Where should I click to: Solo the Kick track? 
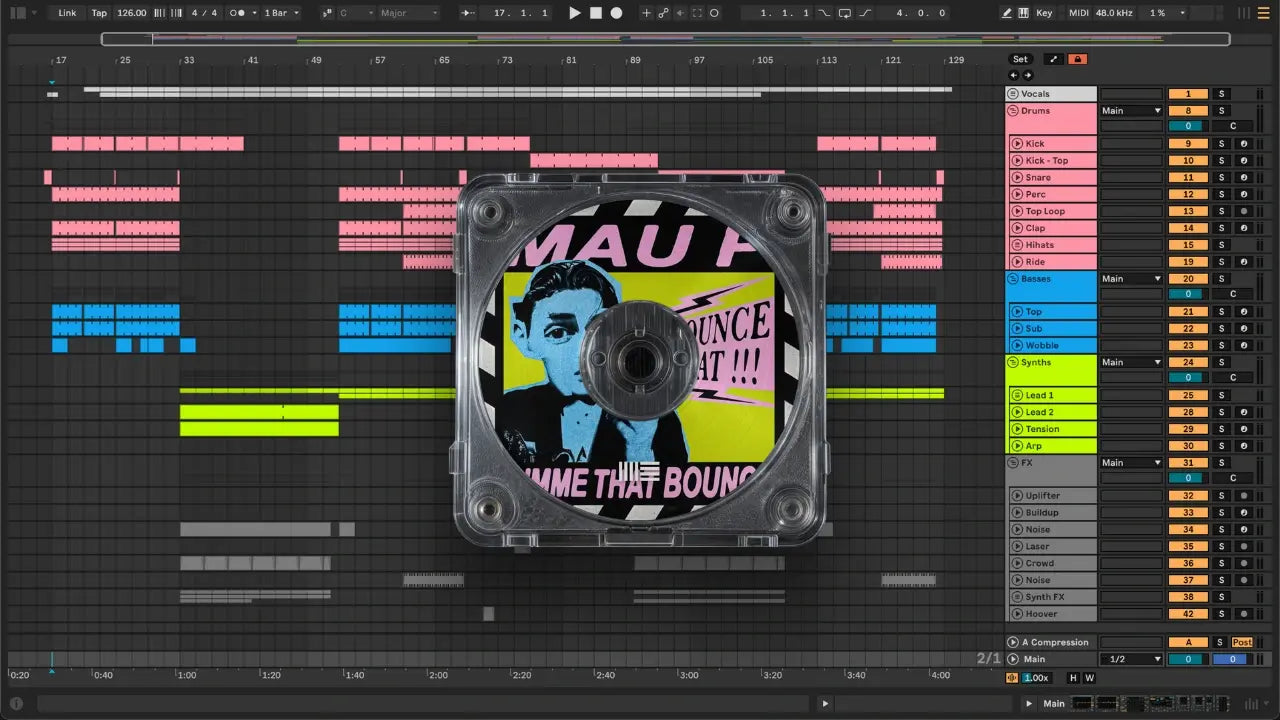[x=1220, y=144]
